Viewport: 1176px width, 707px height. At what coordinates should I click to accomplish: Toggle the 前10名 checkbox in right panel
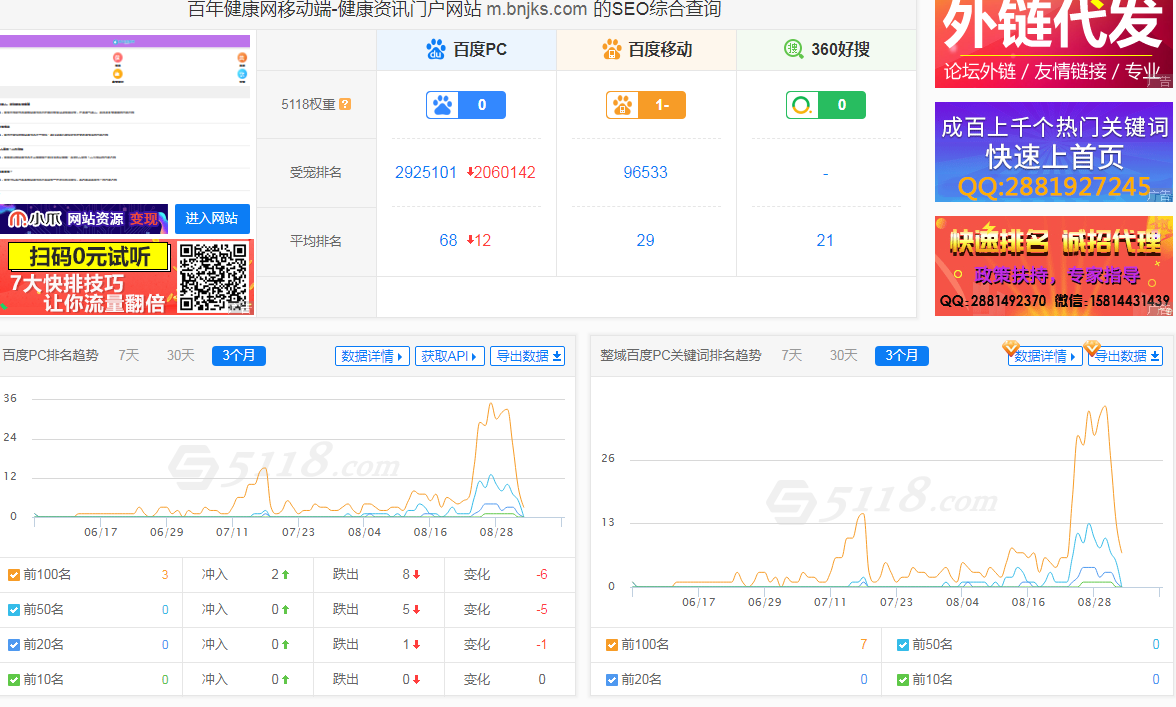click(903, 680)
